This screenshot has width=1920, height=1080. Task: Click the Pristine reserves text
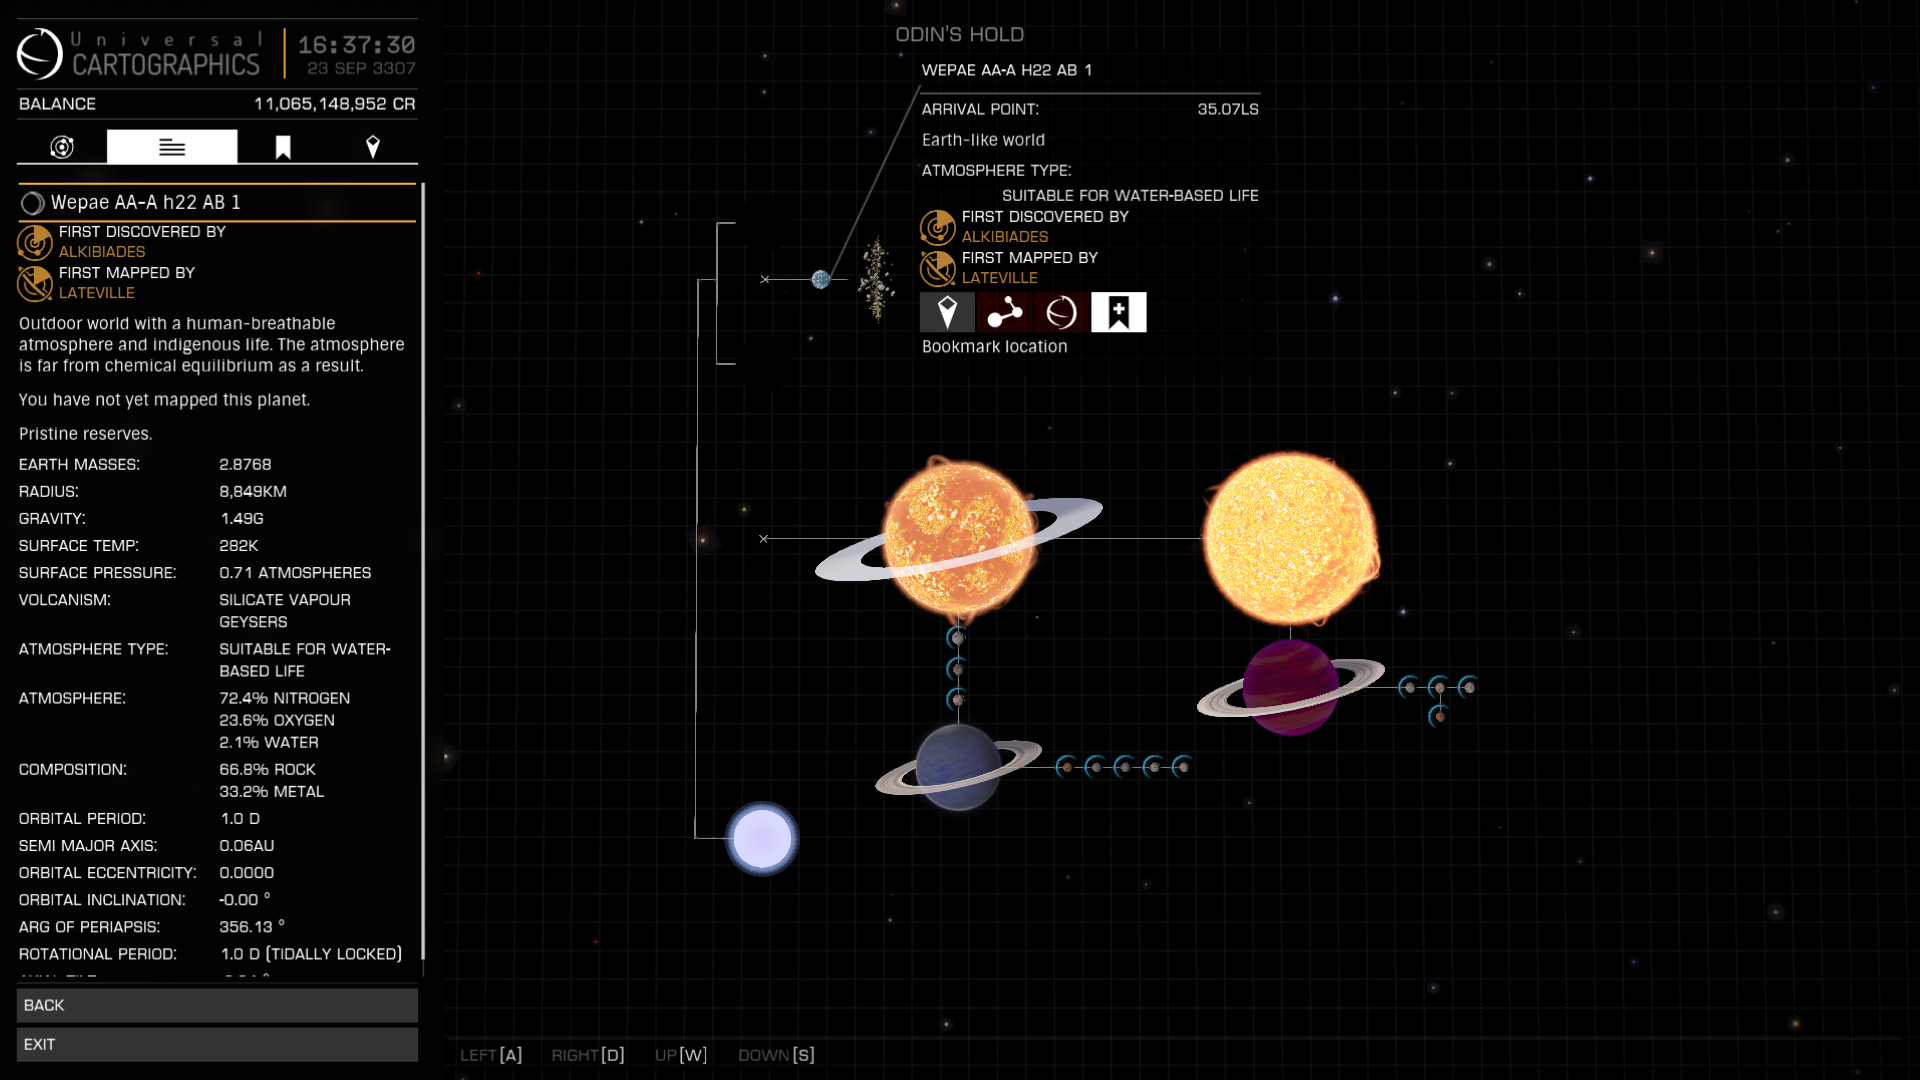86,434
